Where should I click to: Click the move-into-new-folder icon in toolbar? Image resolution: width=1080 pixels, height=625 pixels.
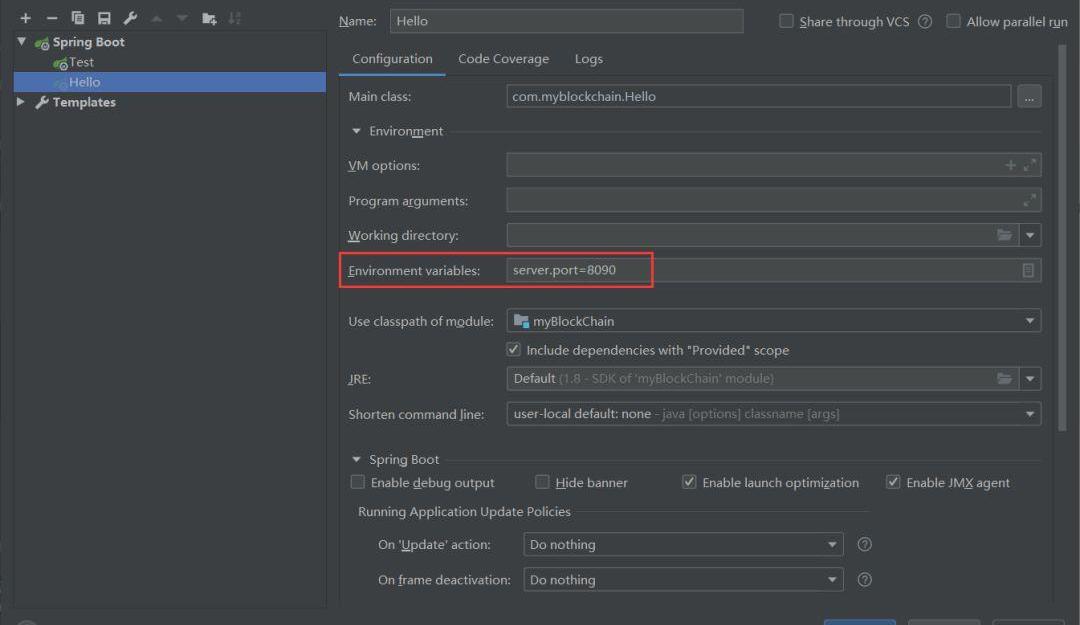click(209, 18)
